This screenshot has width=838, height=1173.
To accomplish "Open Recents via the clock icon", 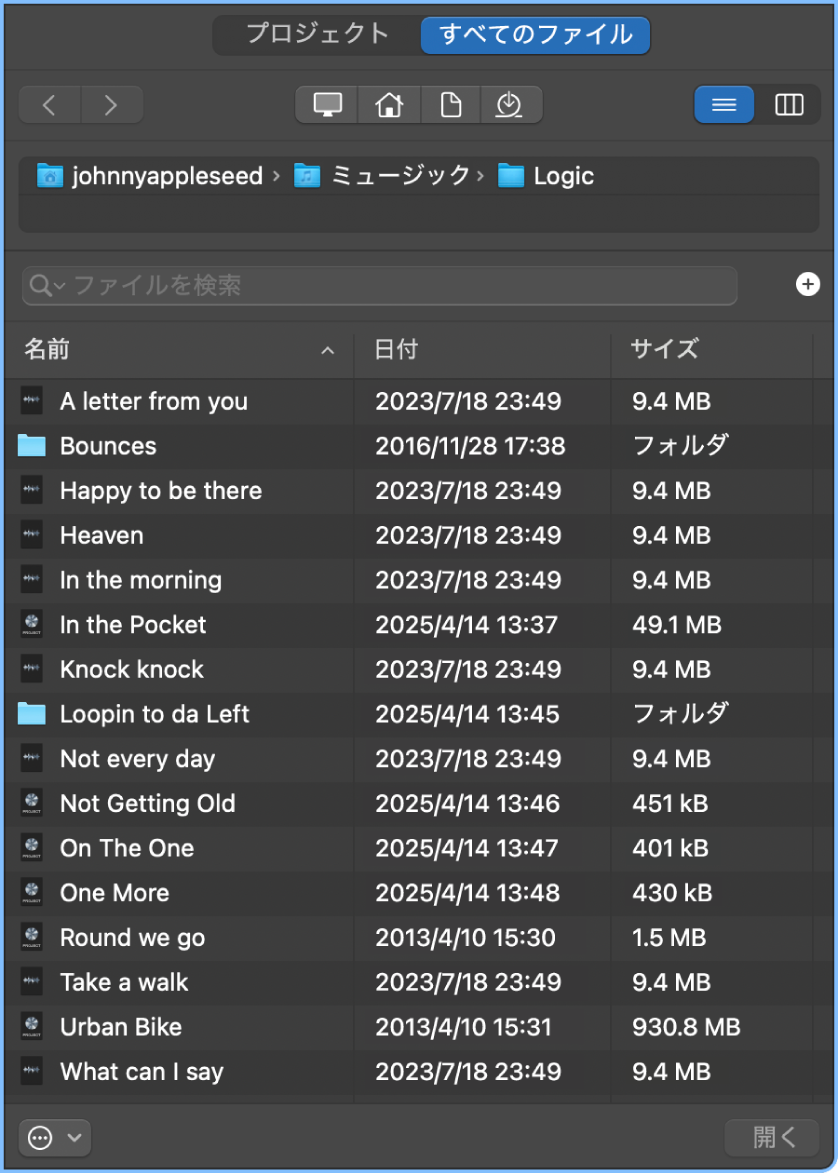I will pyautogui.click(x=512, y=104).
